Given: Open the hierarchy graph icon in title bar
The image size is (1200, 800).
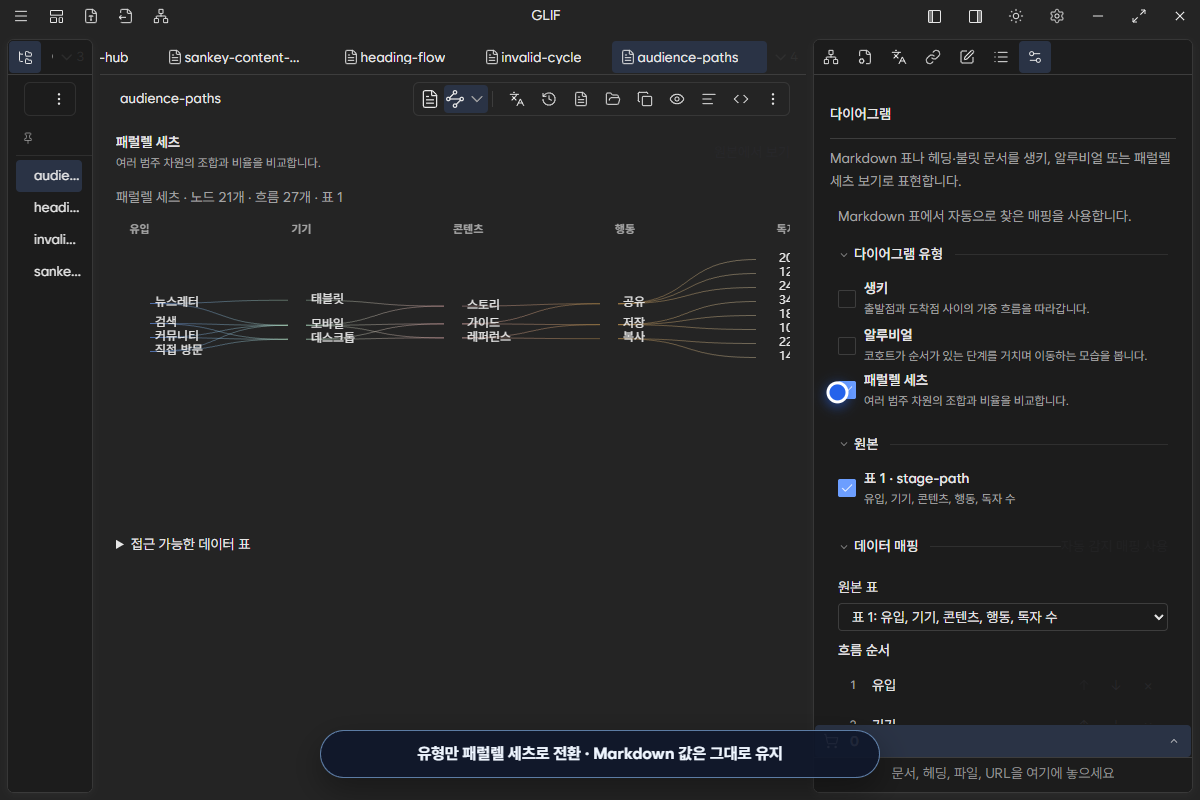Looking at the screenshot, I should (x=161, y=16).
